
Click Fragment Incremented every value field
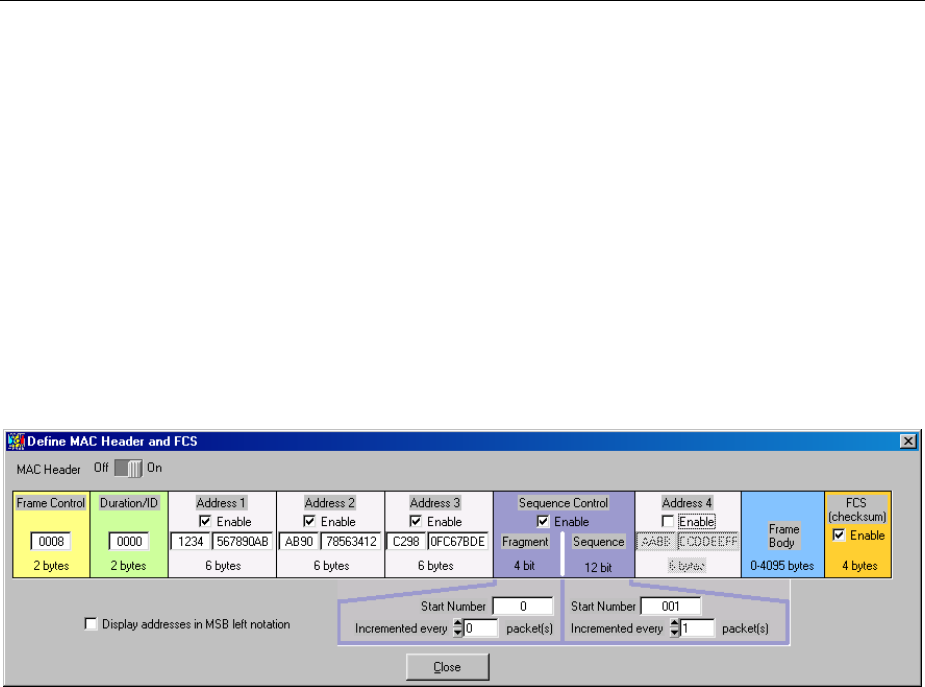click(481, 629)
